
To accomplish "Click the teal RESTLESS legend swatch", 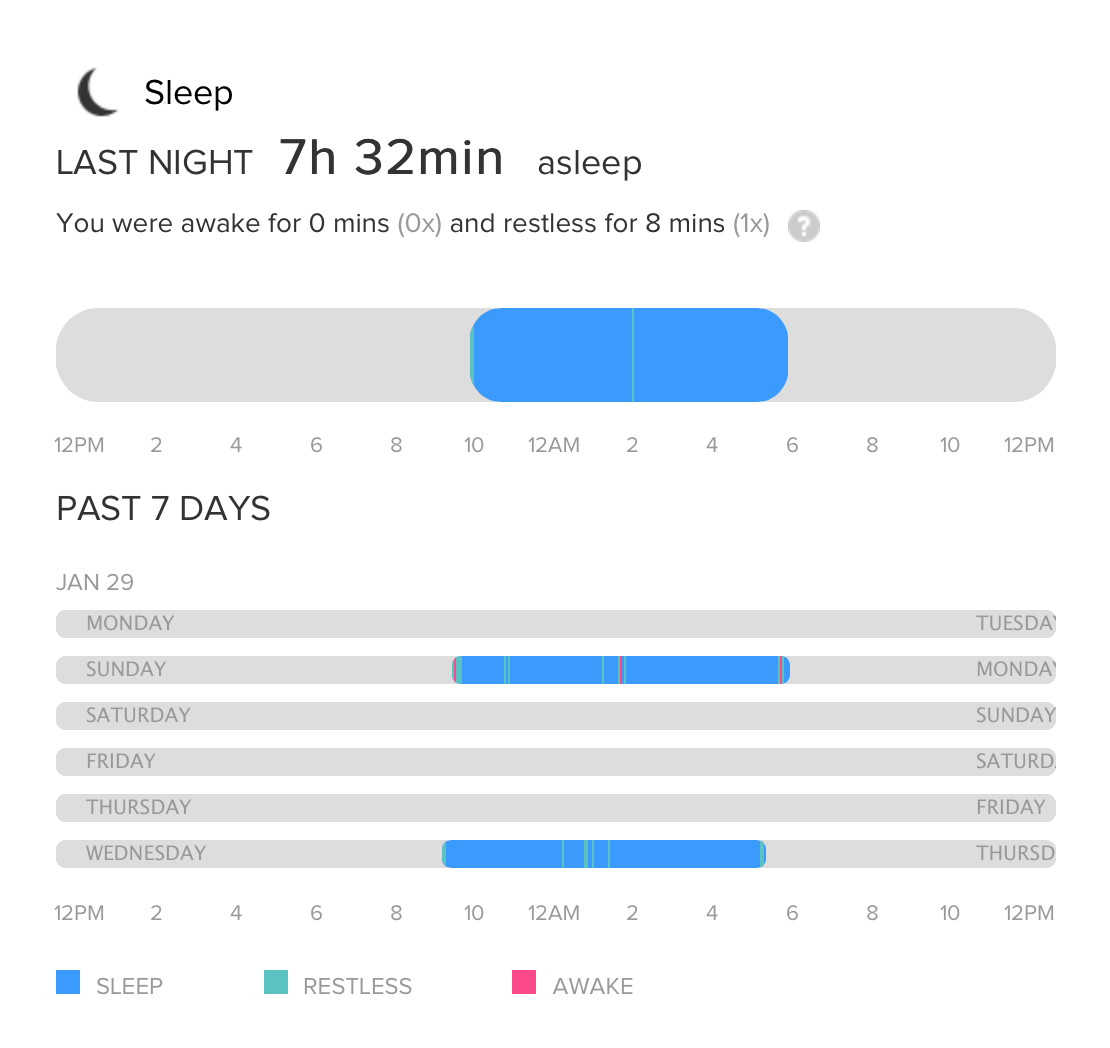I will click(x=275, y=983).
